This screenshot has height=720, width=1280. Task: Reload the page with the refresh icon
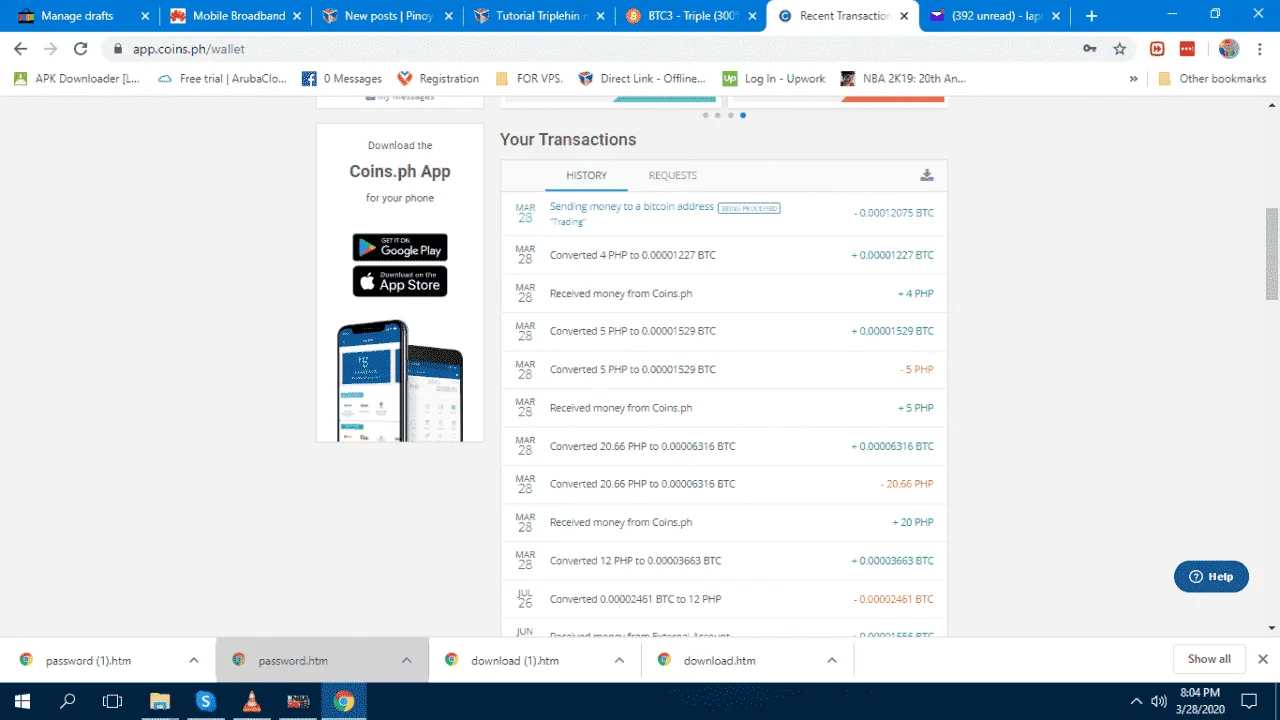tap(81, 49)
